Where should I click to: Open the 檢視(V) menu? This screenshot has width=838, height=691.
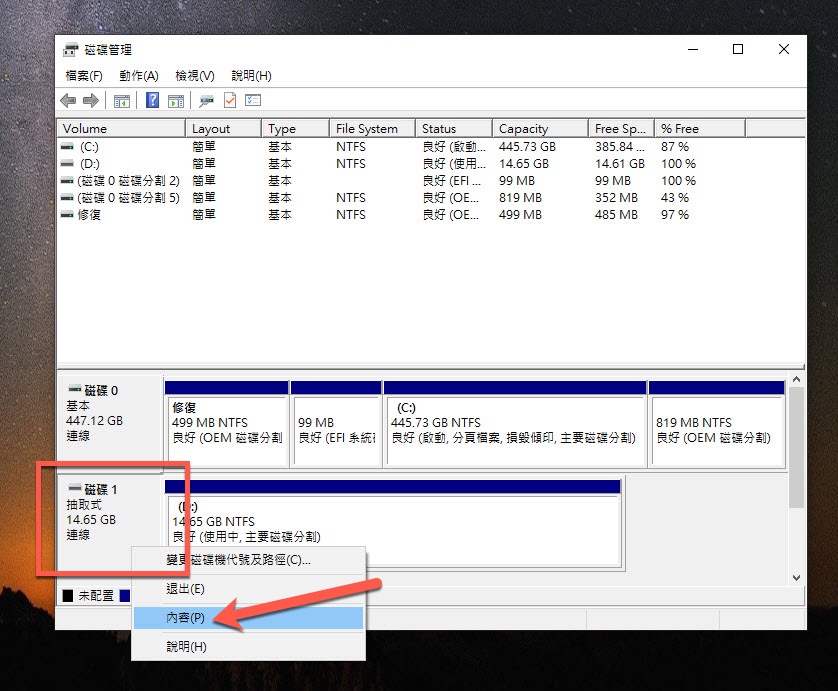[x=194, y=76]
